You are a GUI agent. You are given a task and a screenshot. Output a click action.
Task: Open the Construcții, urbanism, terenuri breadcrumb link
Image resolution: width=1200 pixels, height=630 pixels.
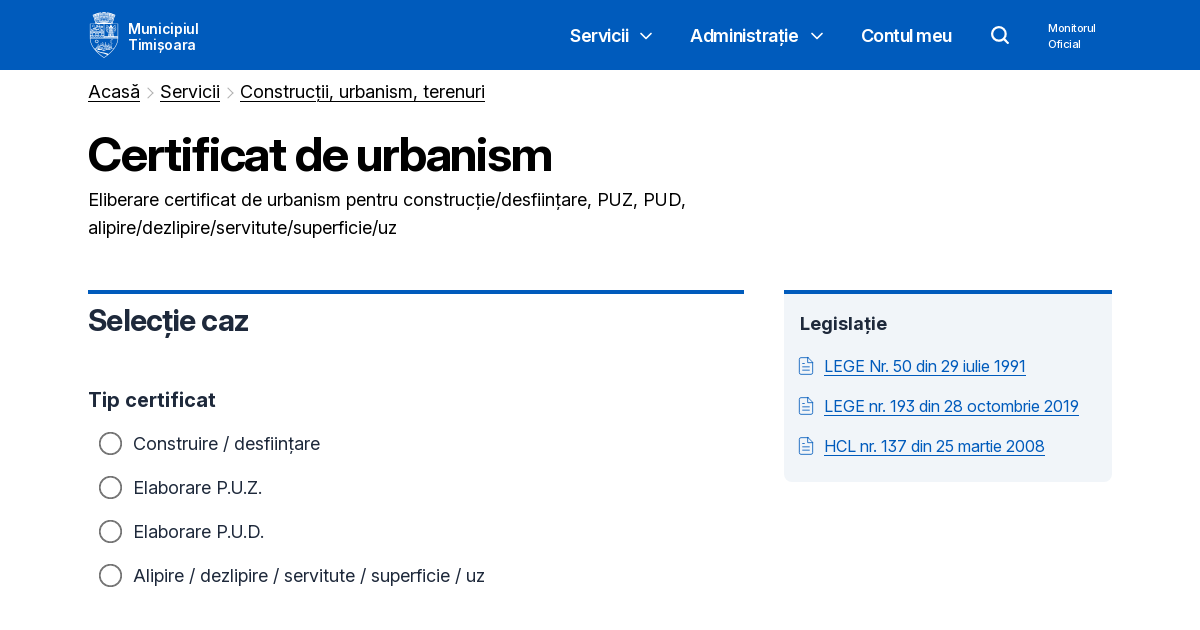(362, 91)
